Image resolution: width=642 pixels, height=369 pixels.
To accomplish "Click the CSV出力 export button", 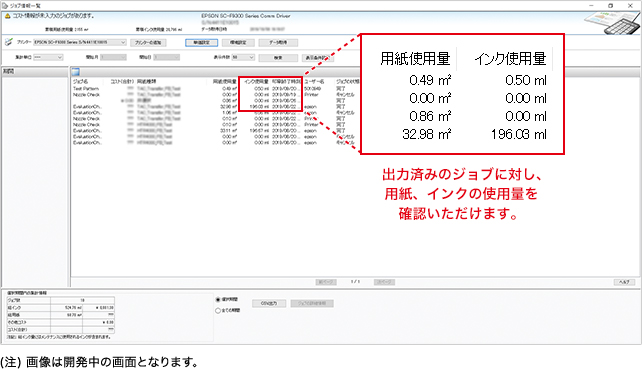I will [x=269, y=303].
